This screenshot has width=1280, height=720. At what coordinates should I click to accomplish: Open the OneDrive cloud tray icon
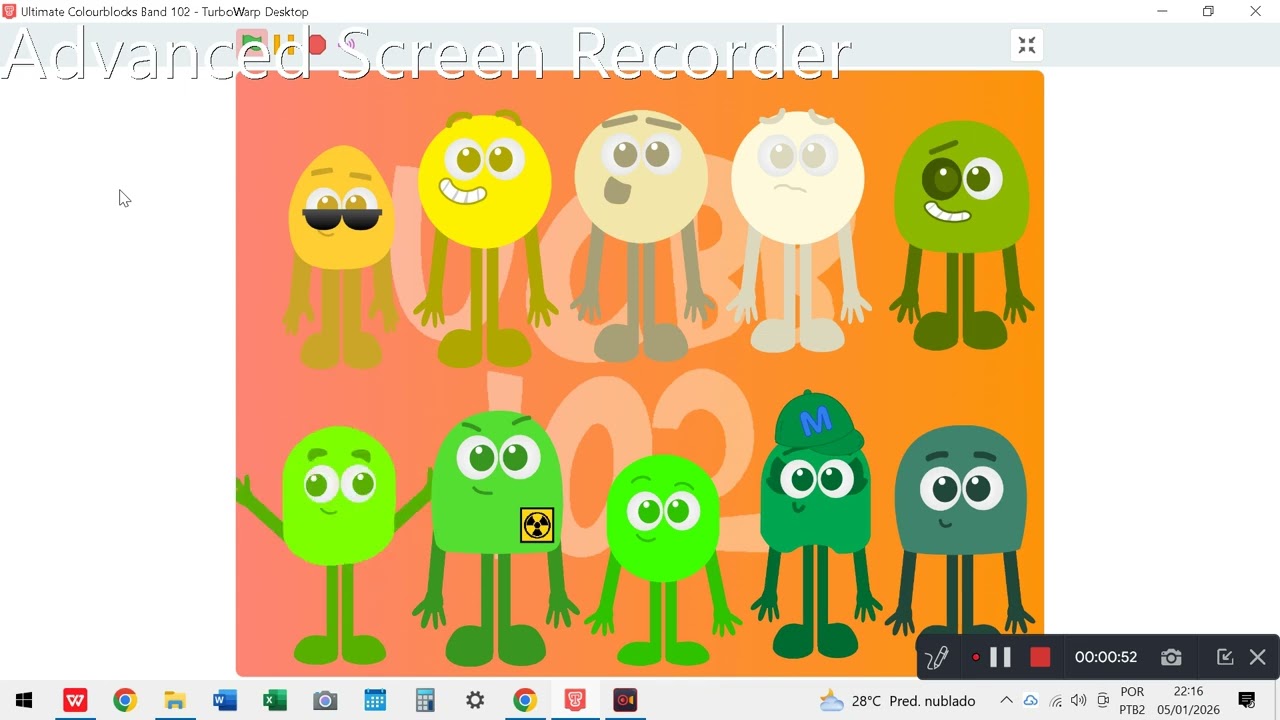pos(1031,701)
